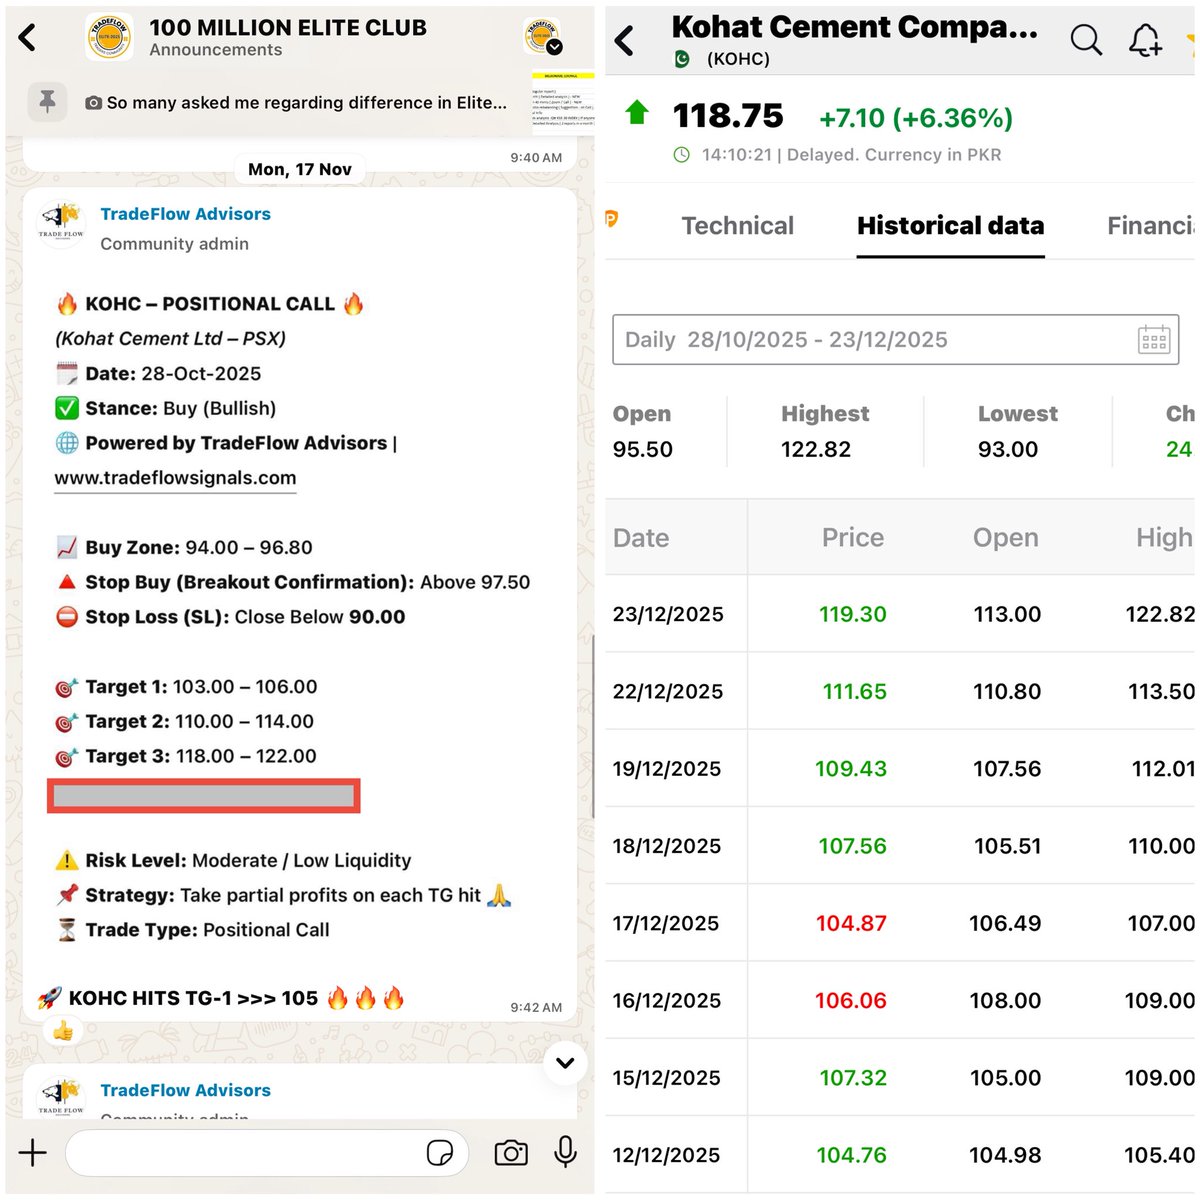Go back from the Kohat Cement page
Viewport: 1200px width, 1200px height.
coord(624,41)
